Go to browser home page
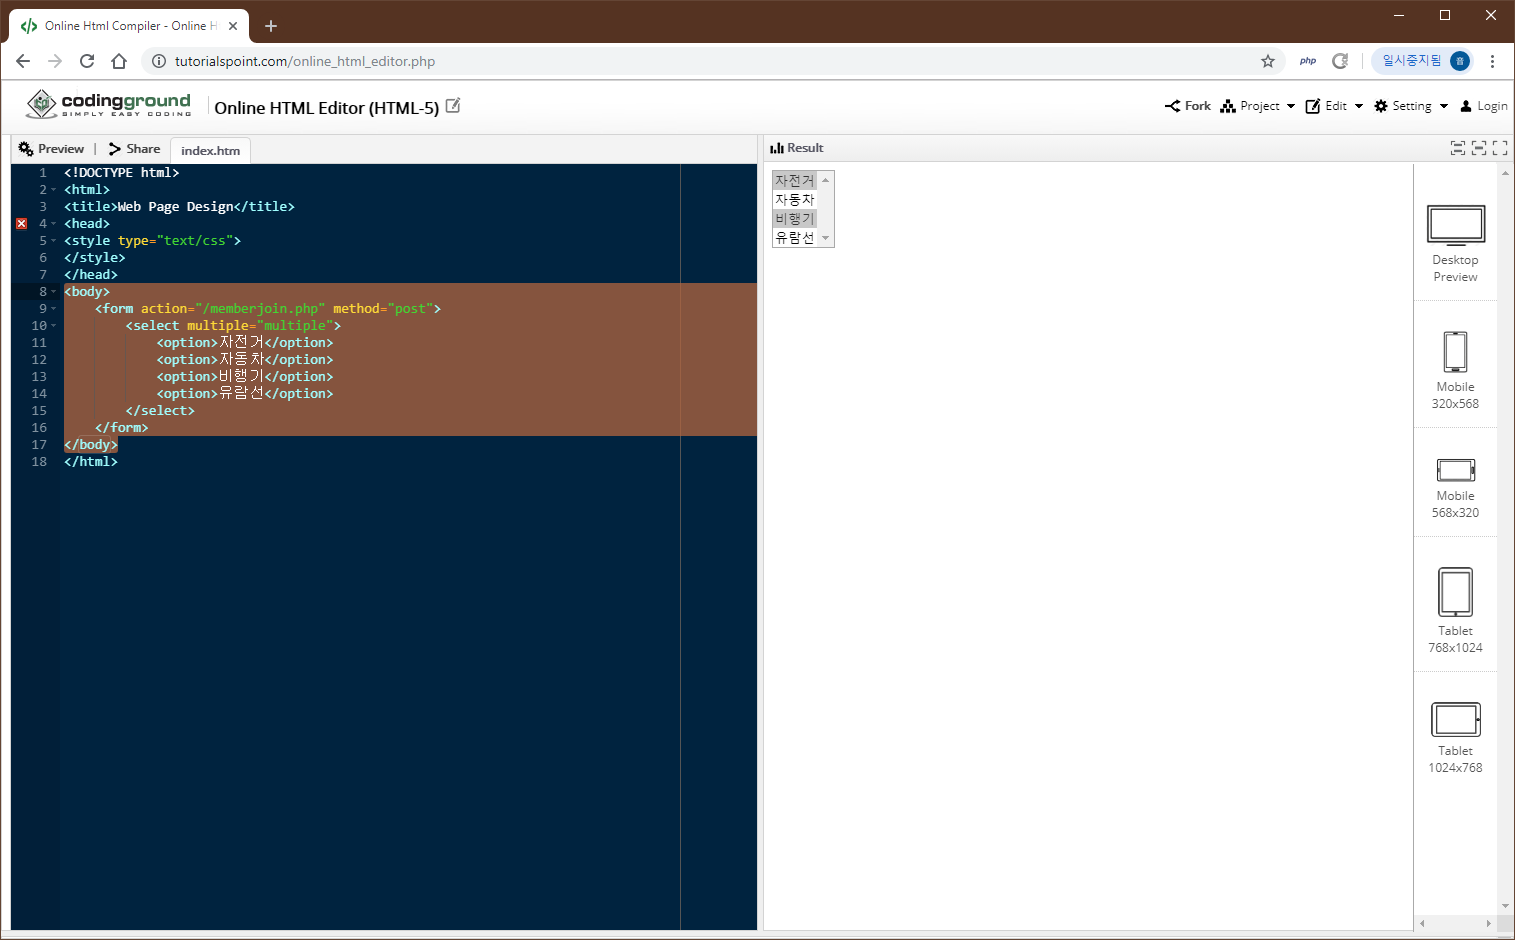Image resolution: width=1515 pixels, height=940 pixels. pos(119,61)
